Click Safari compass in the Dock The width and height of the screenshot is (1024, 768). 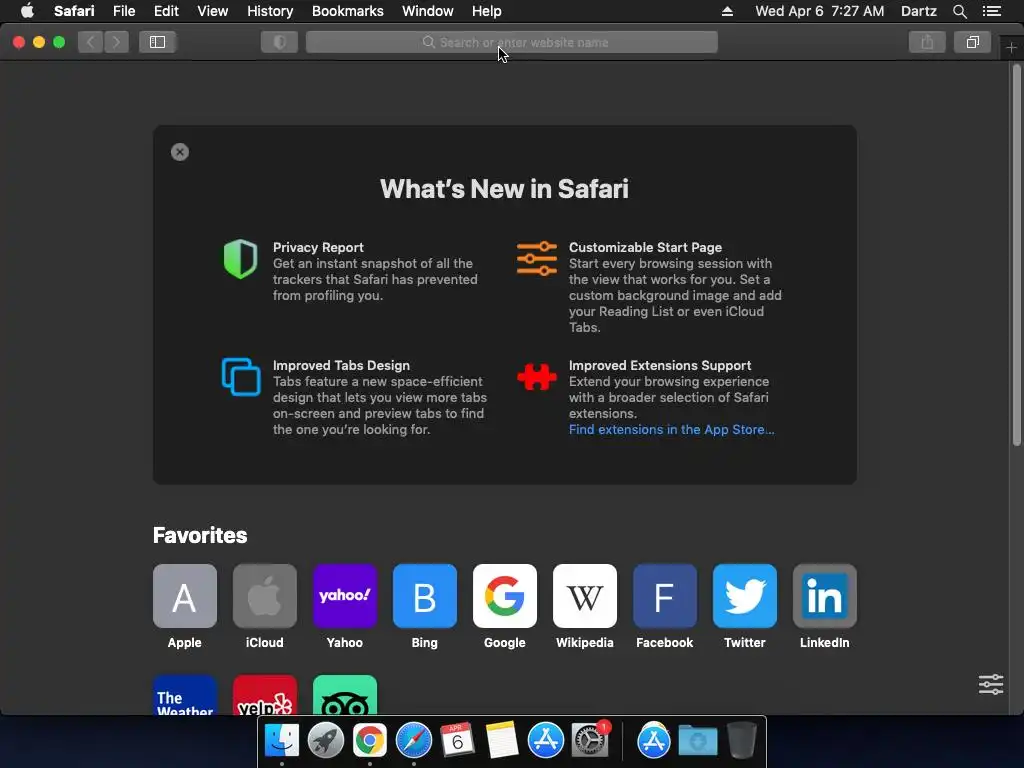click(x=413, y=740)
